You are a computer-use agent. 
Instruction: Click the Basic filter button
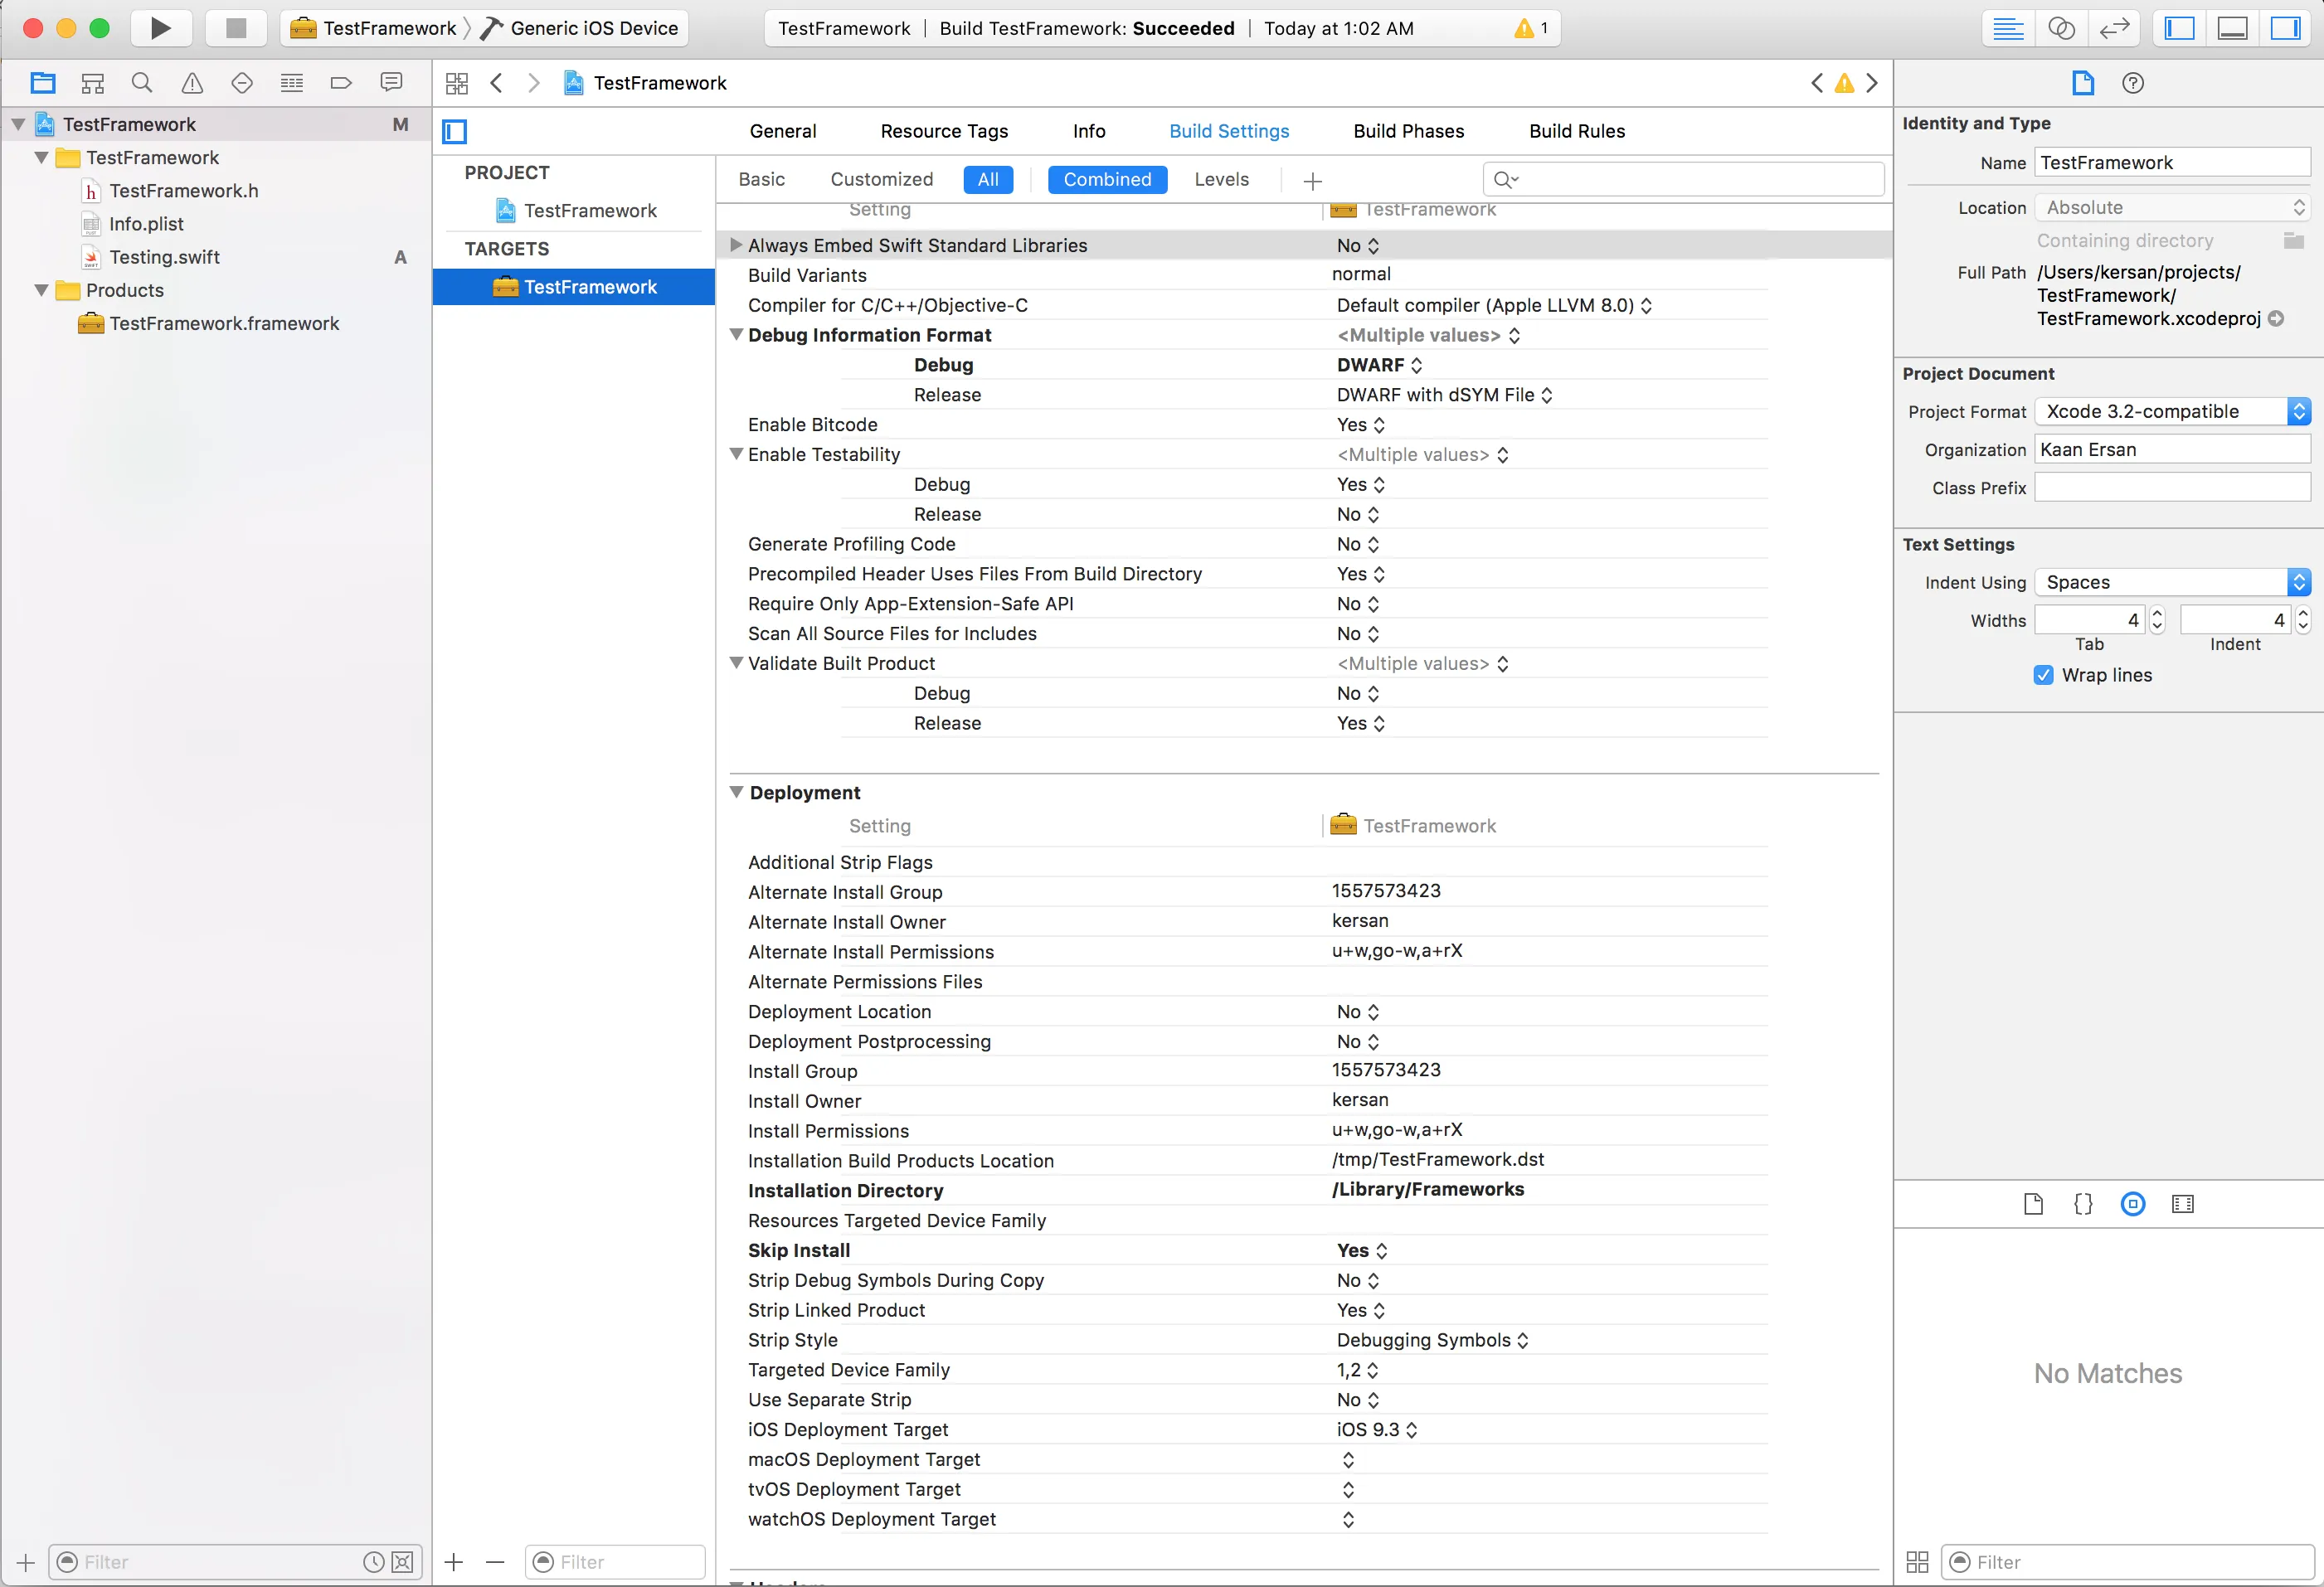click(761, 179)
